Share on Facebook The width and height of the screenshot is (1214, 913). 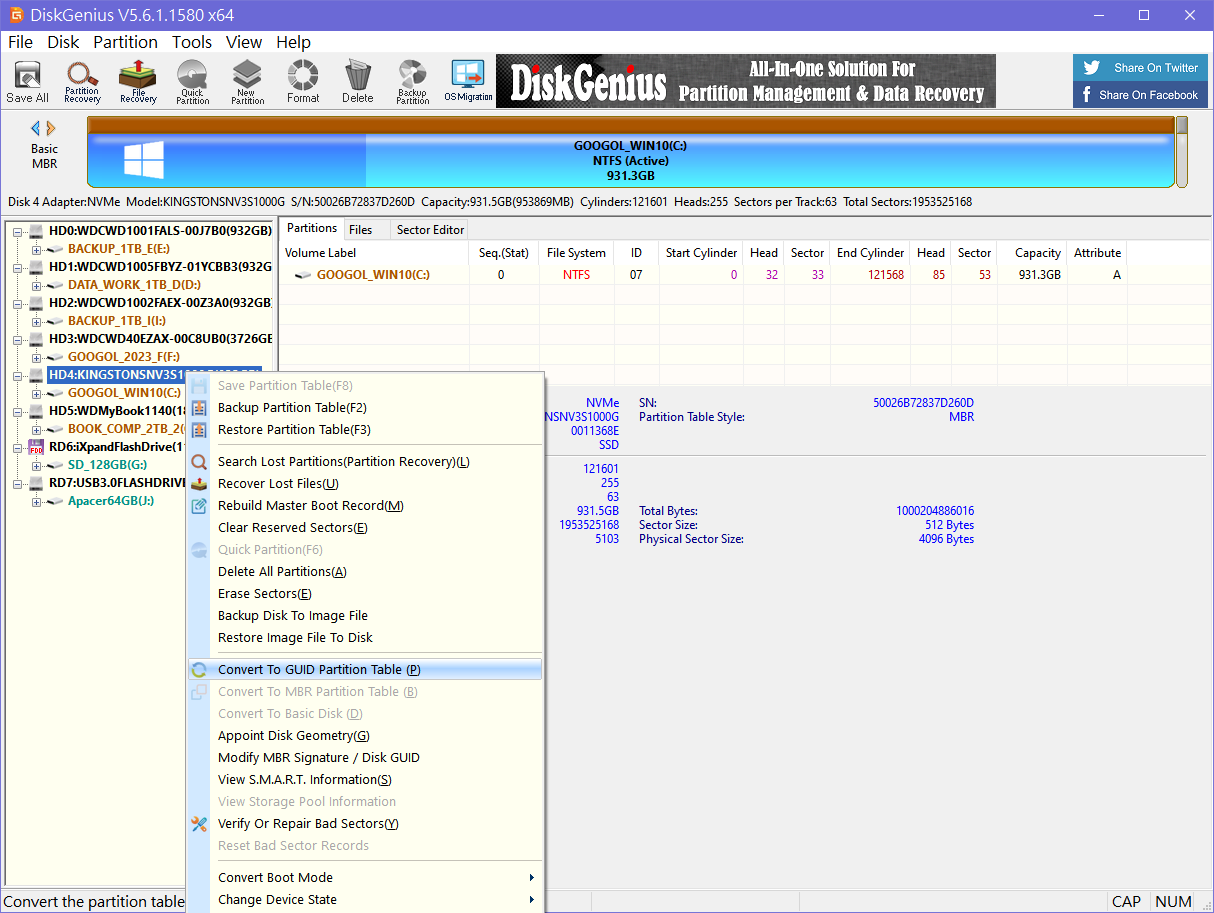coord(1141,95)
